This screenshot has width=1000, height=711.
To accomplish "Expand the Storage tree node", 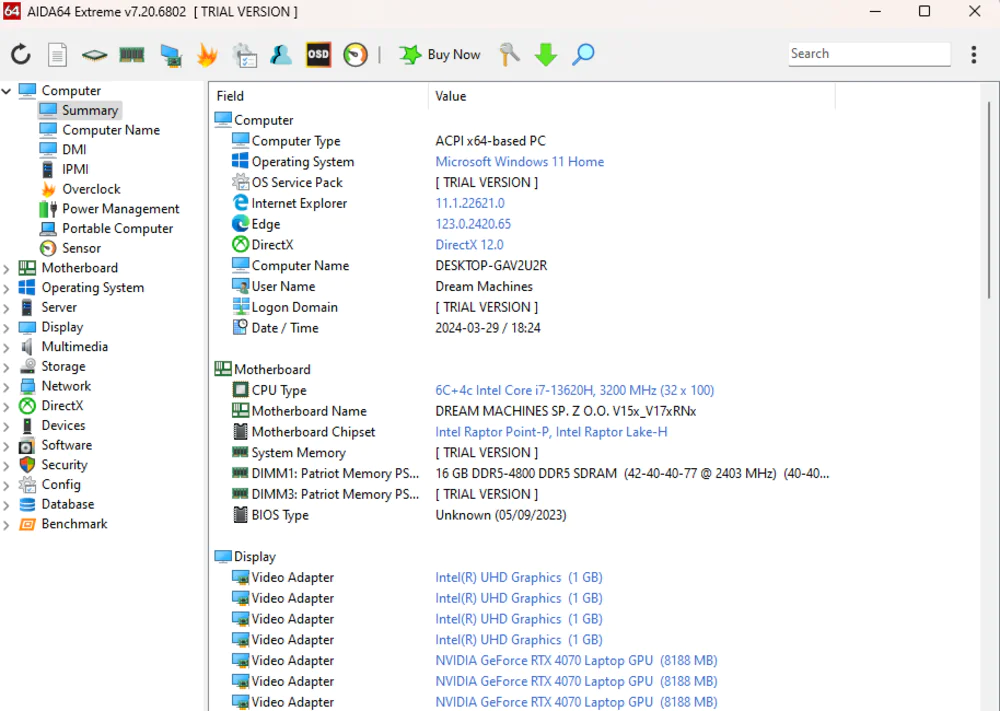I will point(6,367).
